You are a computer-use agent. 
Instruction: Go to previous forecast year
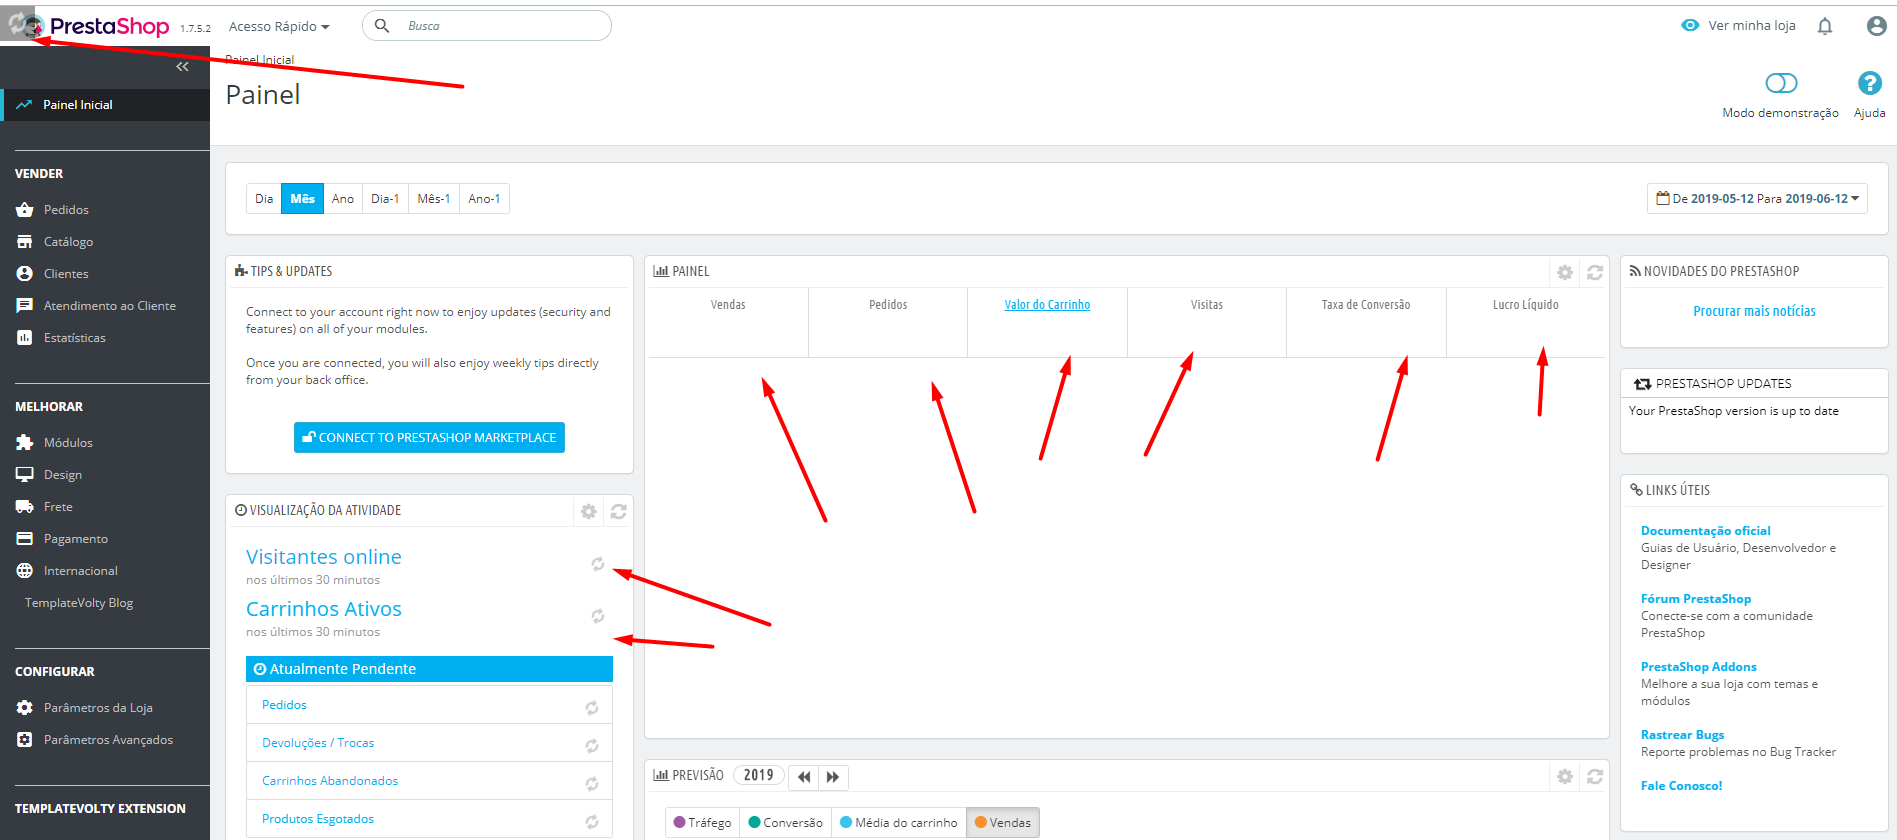point(804,777)
